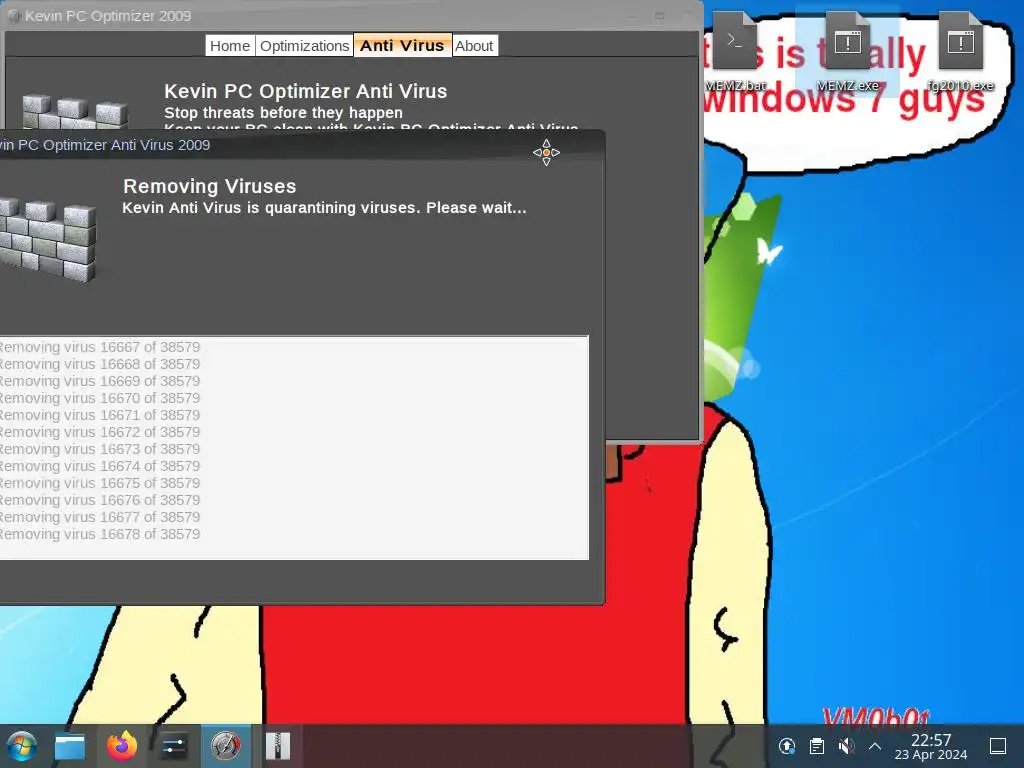This screenshot has width=1024, height=768.
Task: Select line 'Removing virus 16678 of 38579'
Action: tap(99, 534)
